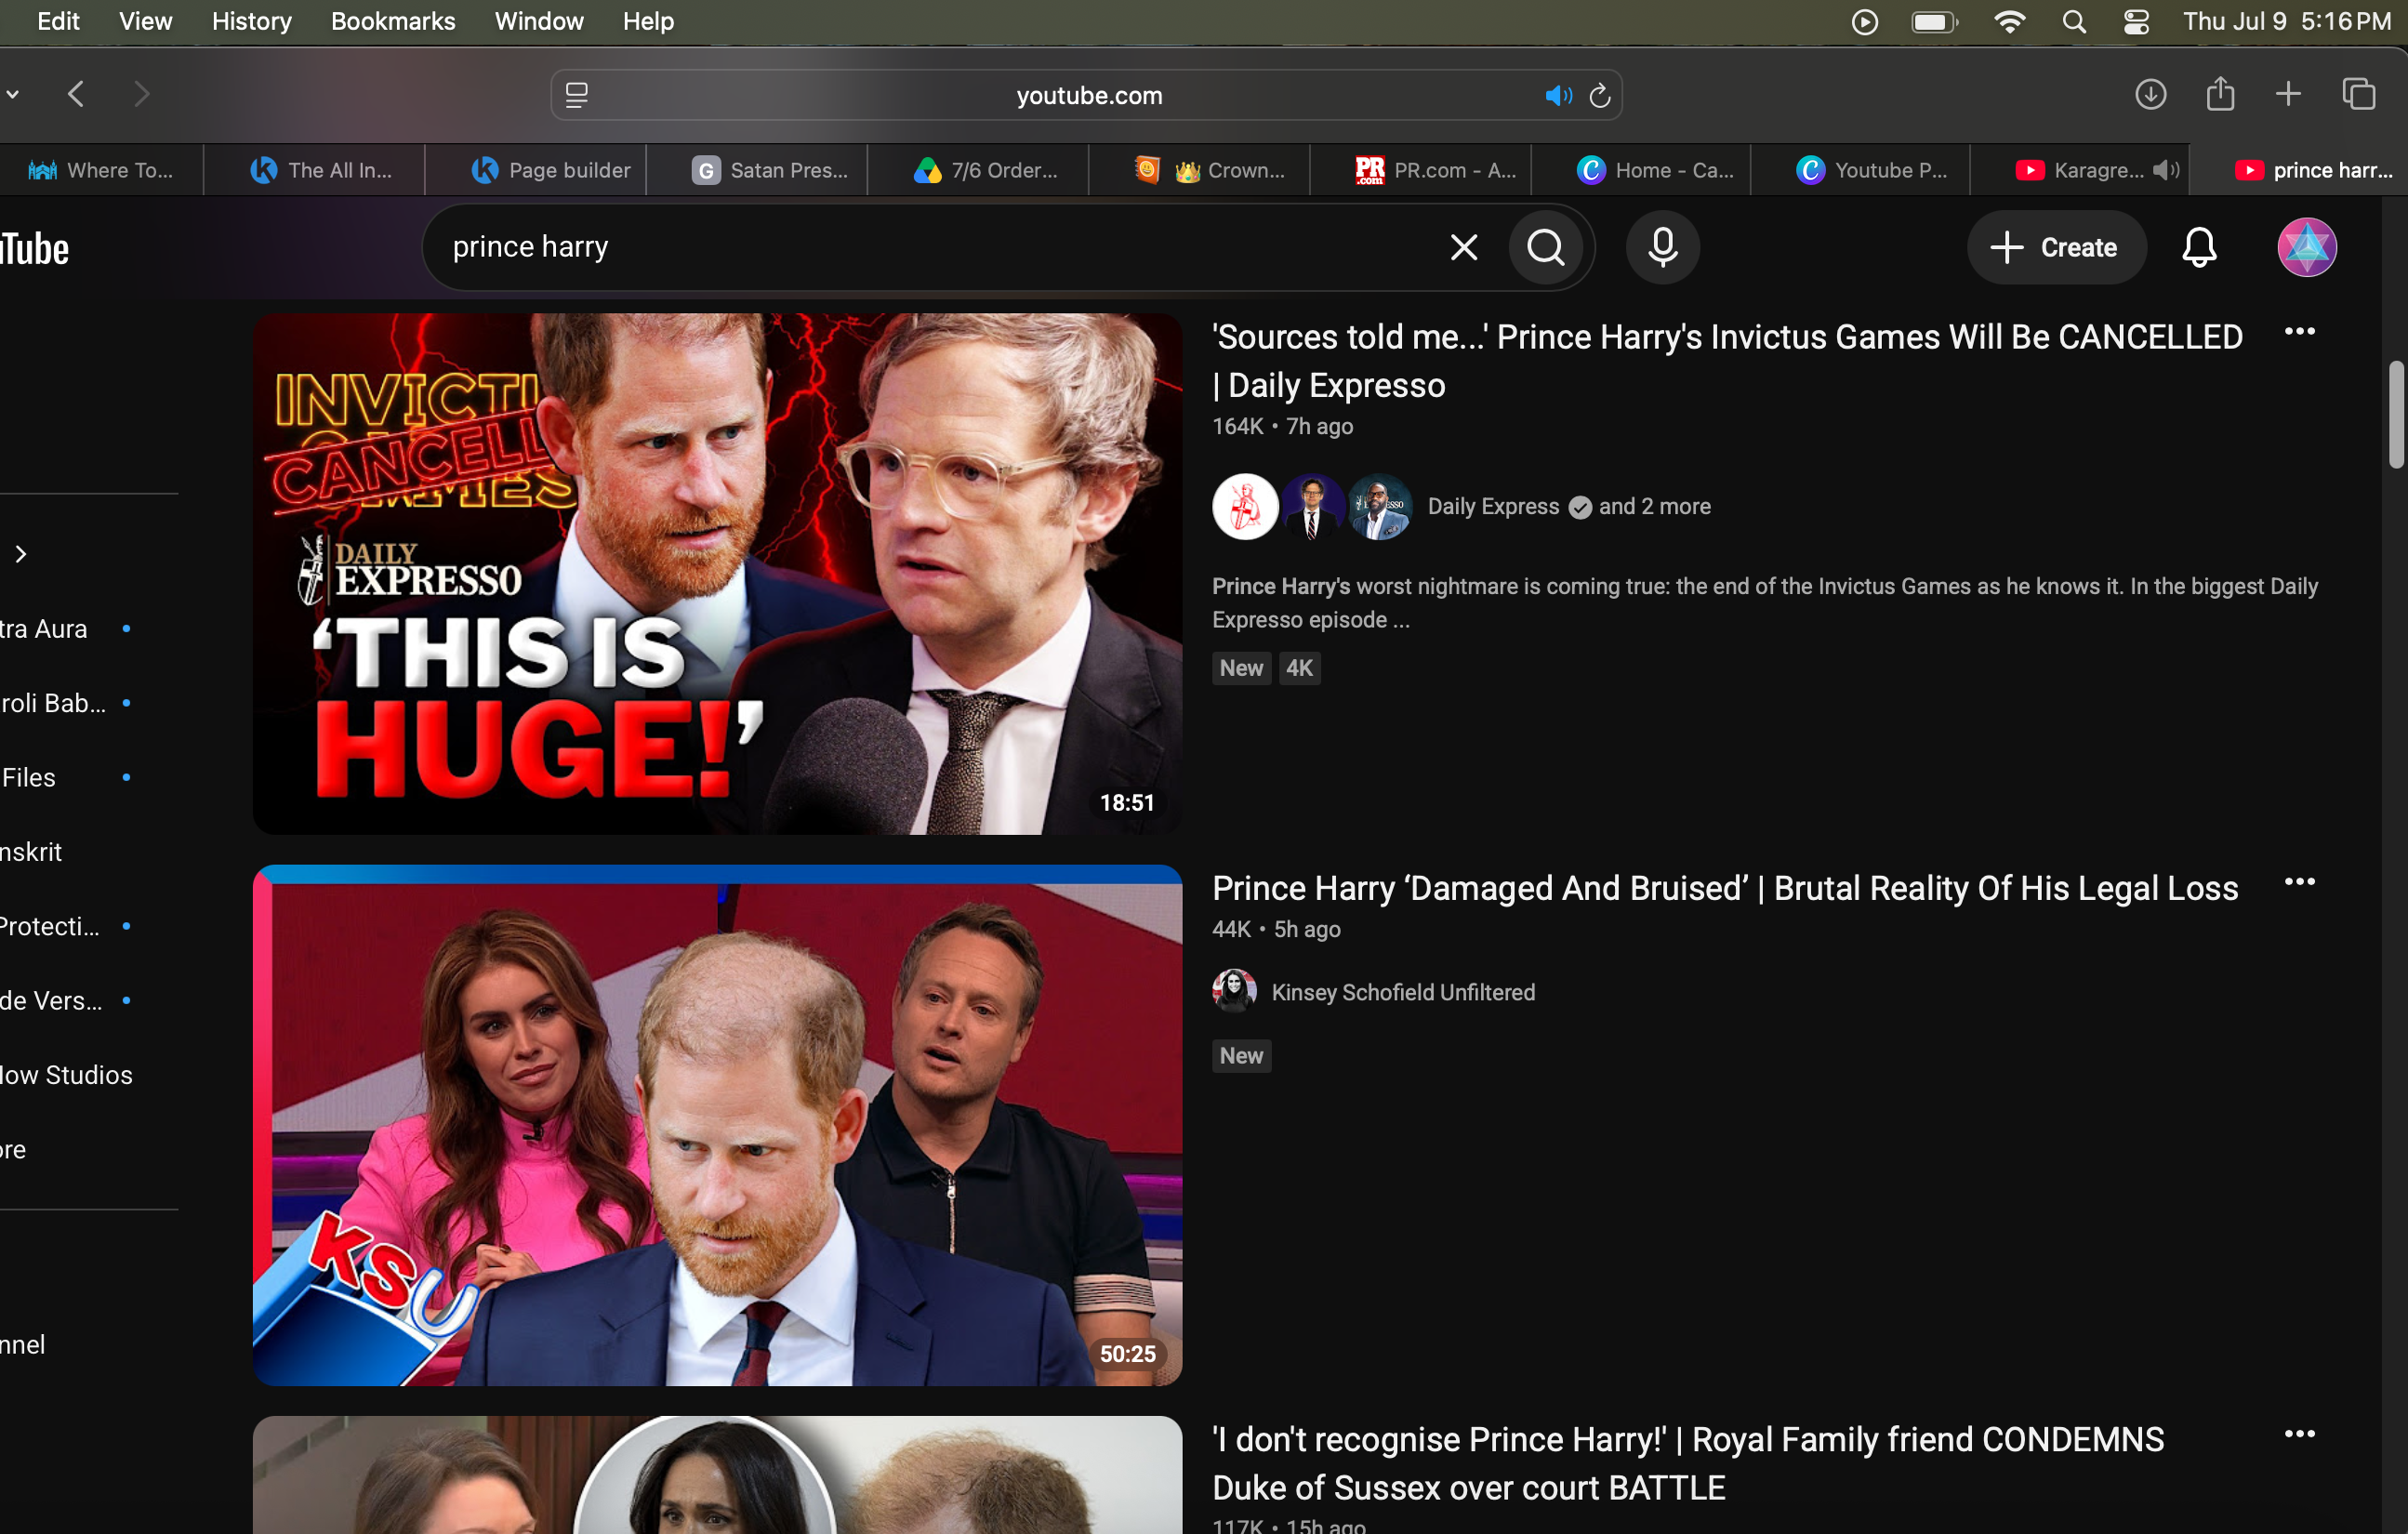
Task: Reload the YouTube page
Action: point(1600,96)
